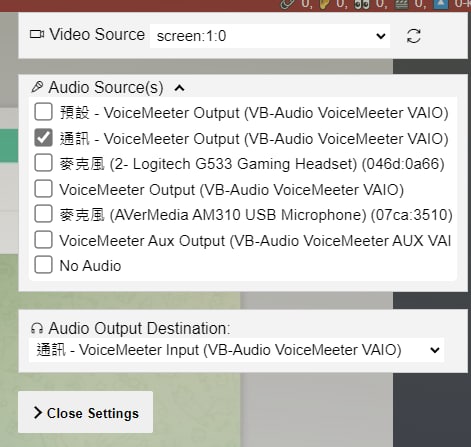Click the 麥克風 AVerMedia AM310 USB Microphone label

point(256,215)
